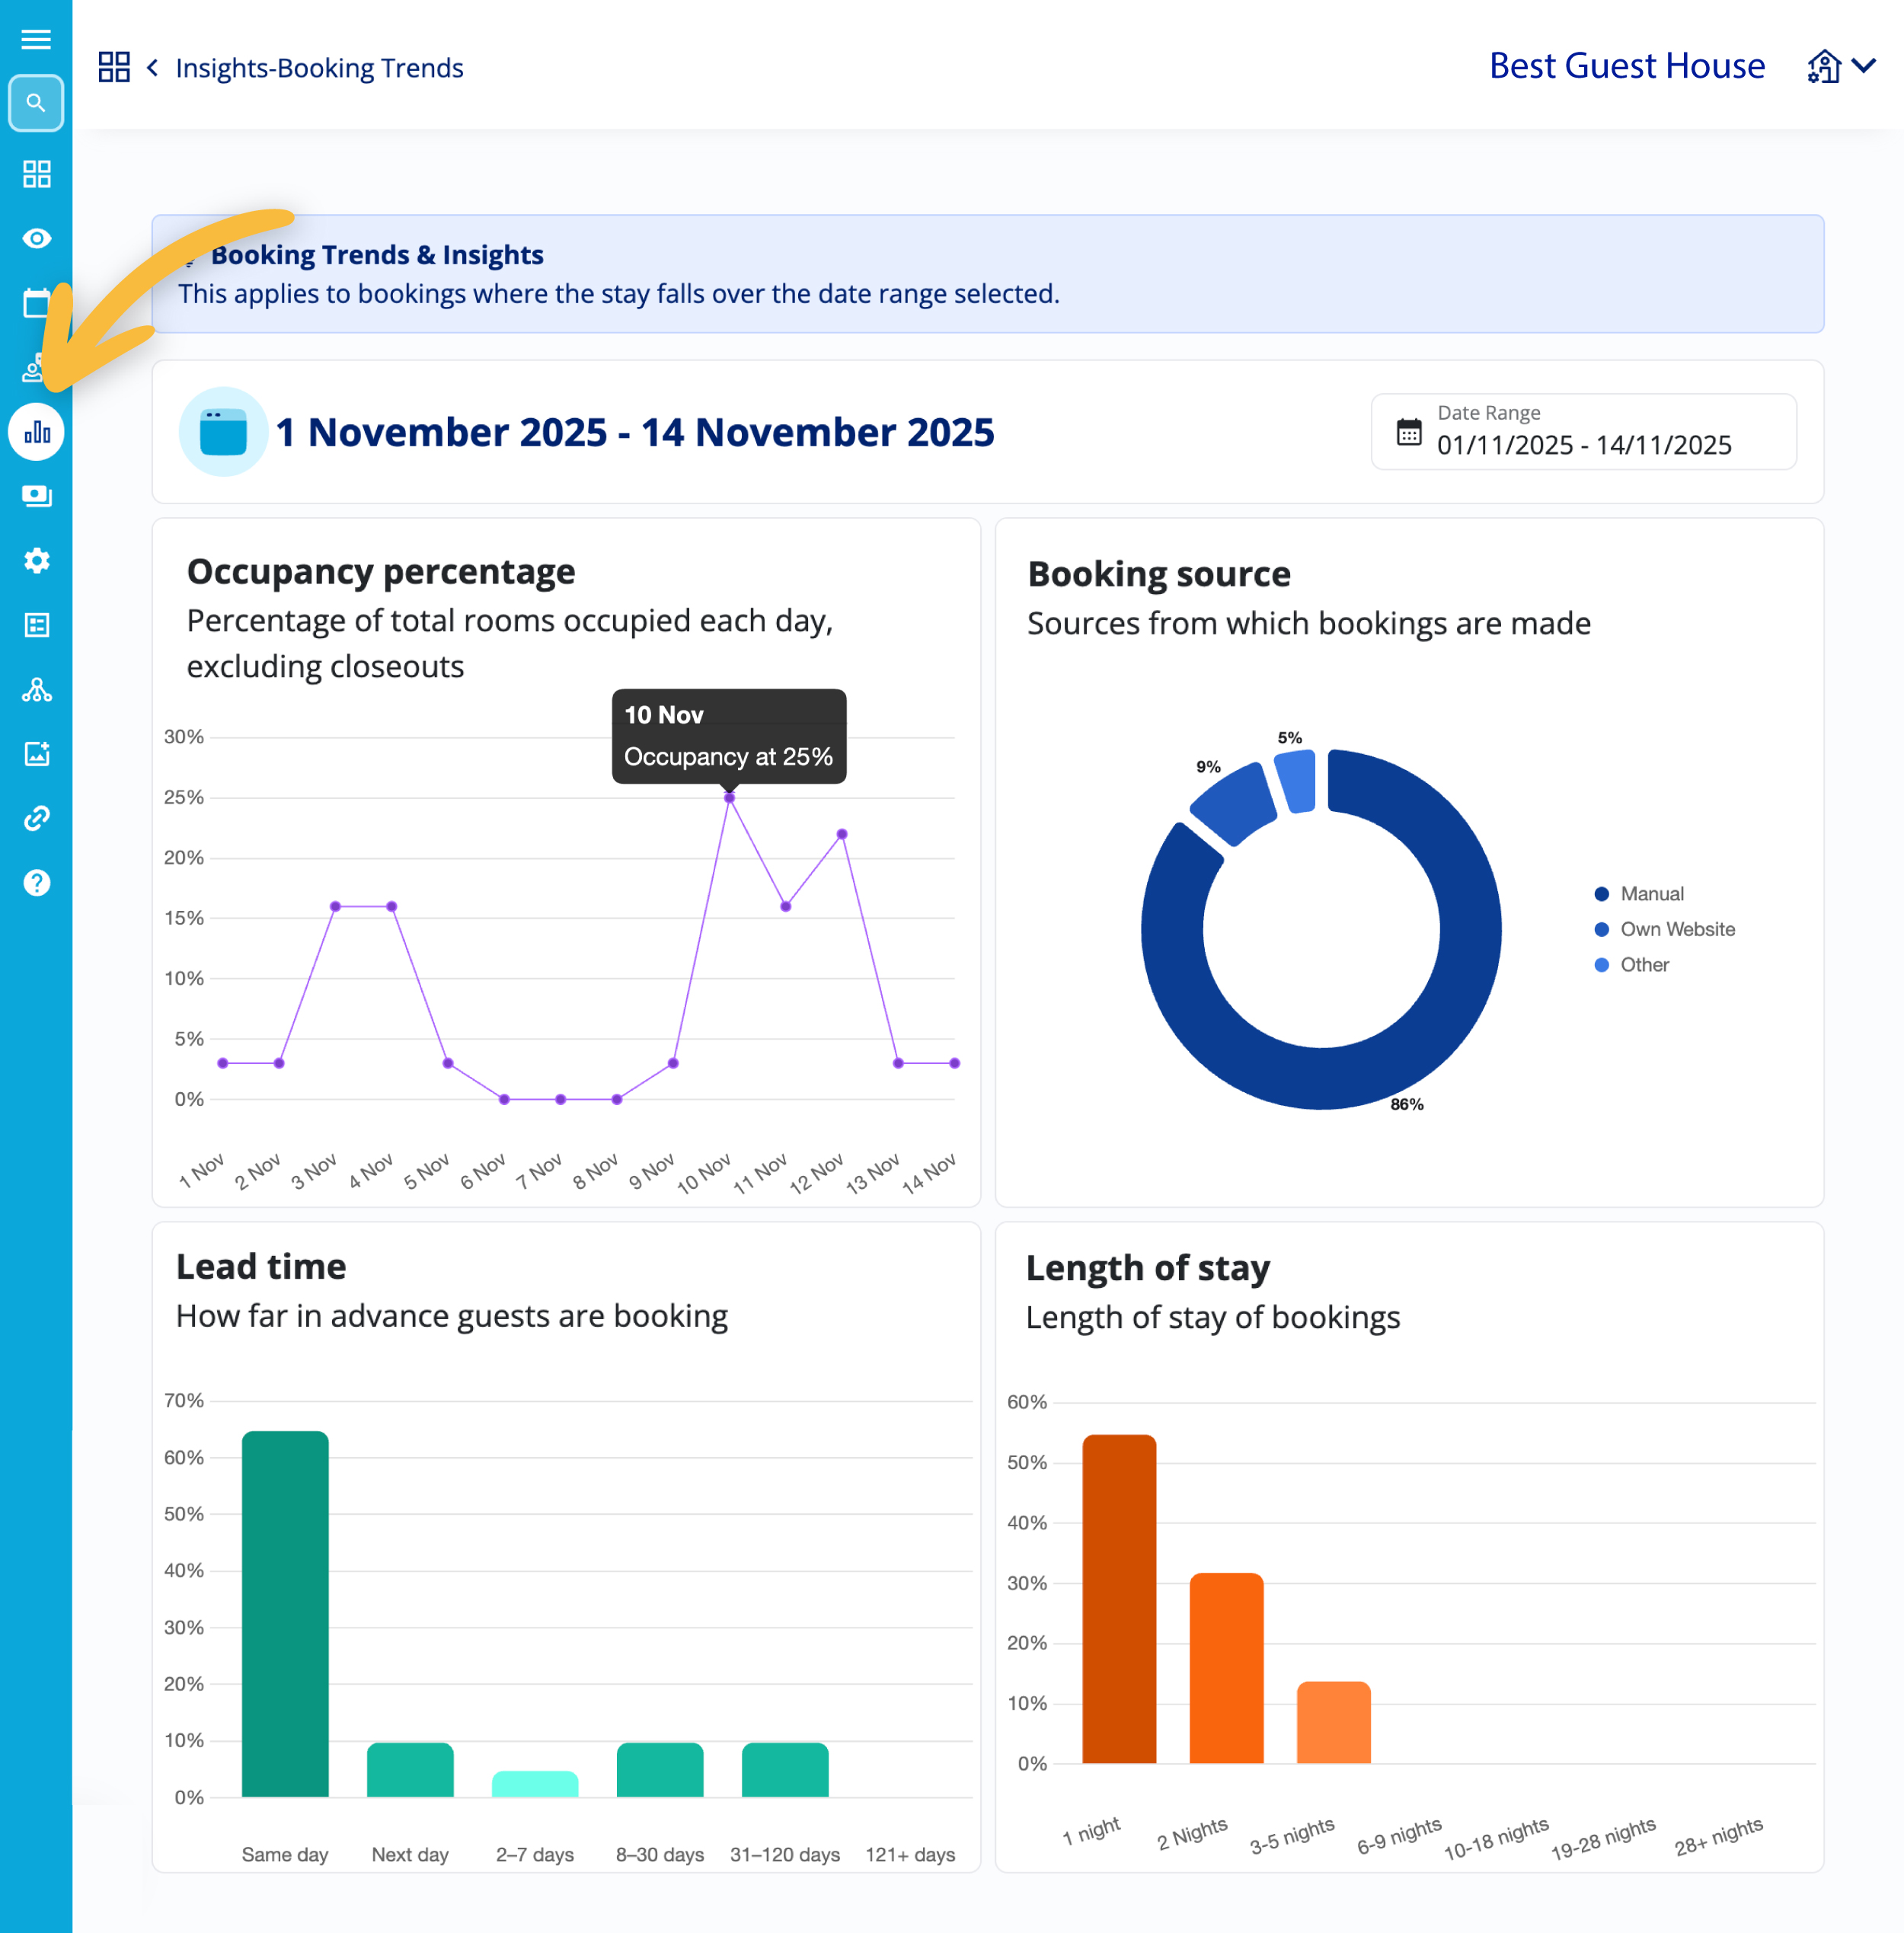Open the add image sidebar icon
This screenshot has height=1933, width=1904.
[x=37, y=754]
